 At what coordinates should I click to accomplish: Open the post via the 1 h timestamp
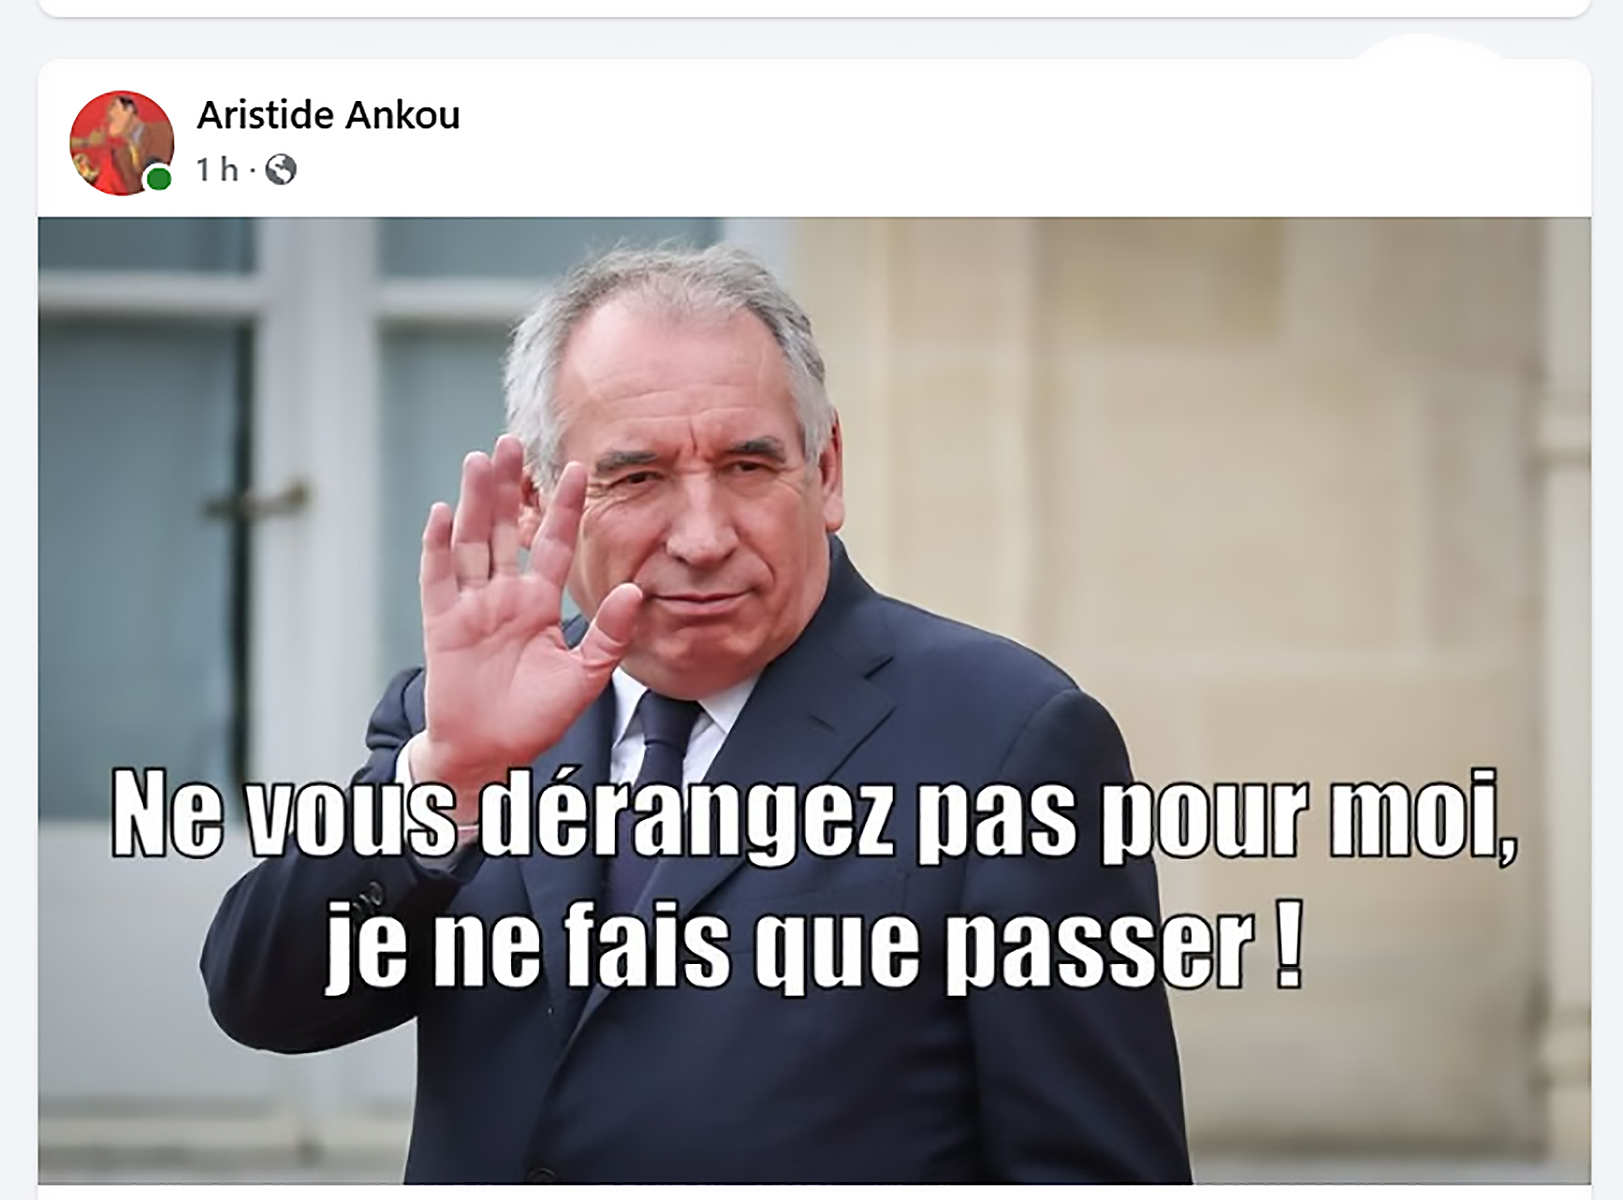tap(217, 170)
